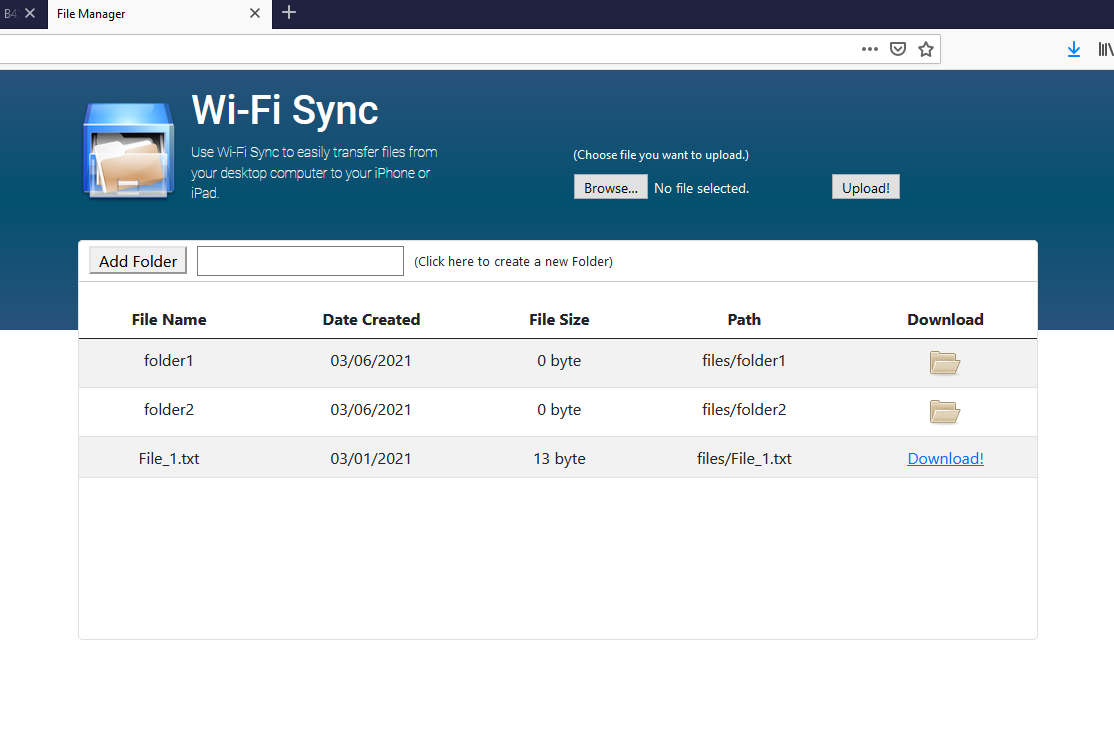Save page to Pocket icon
1114x743 pixels.
898,49
